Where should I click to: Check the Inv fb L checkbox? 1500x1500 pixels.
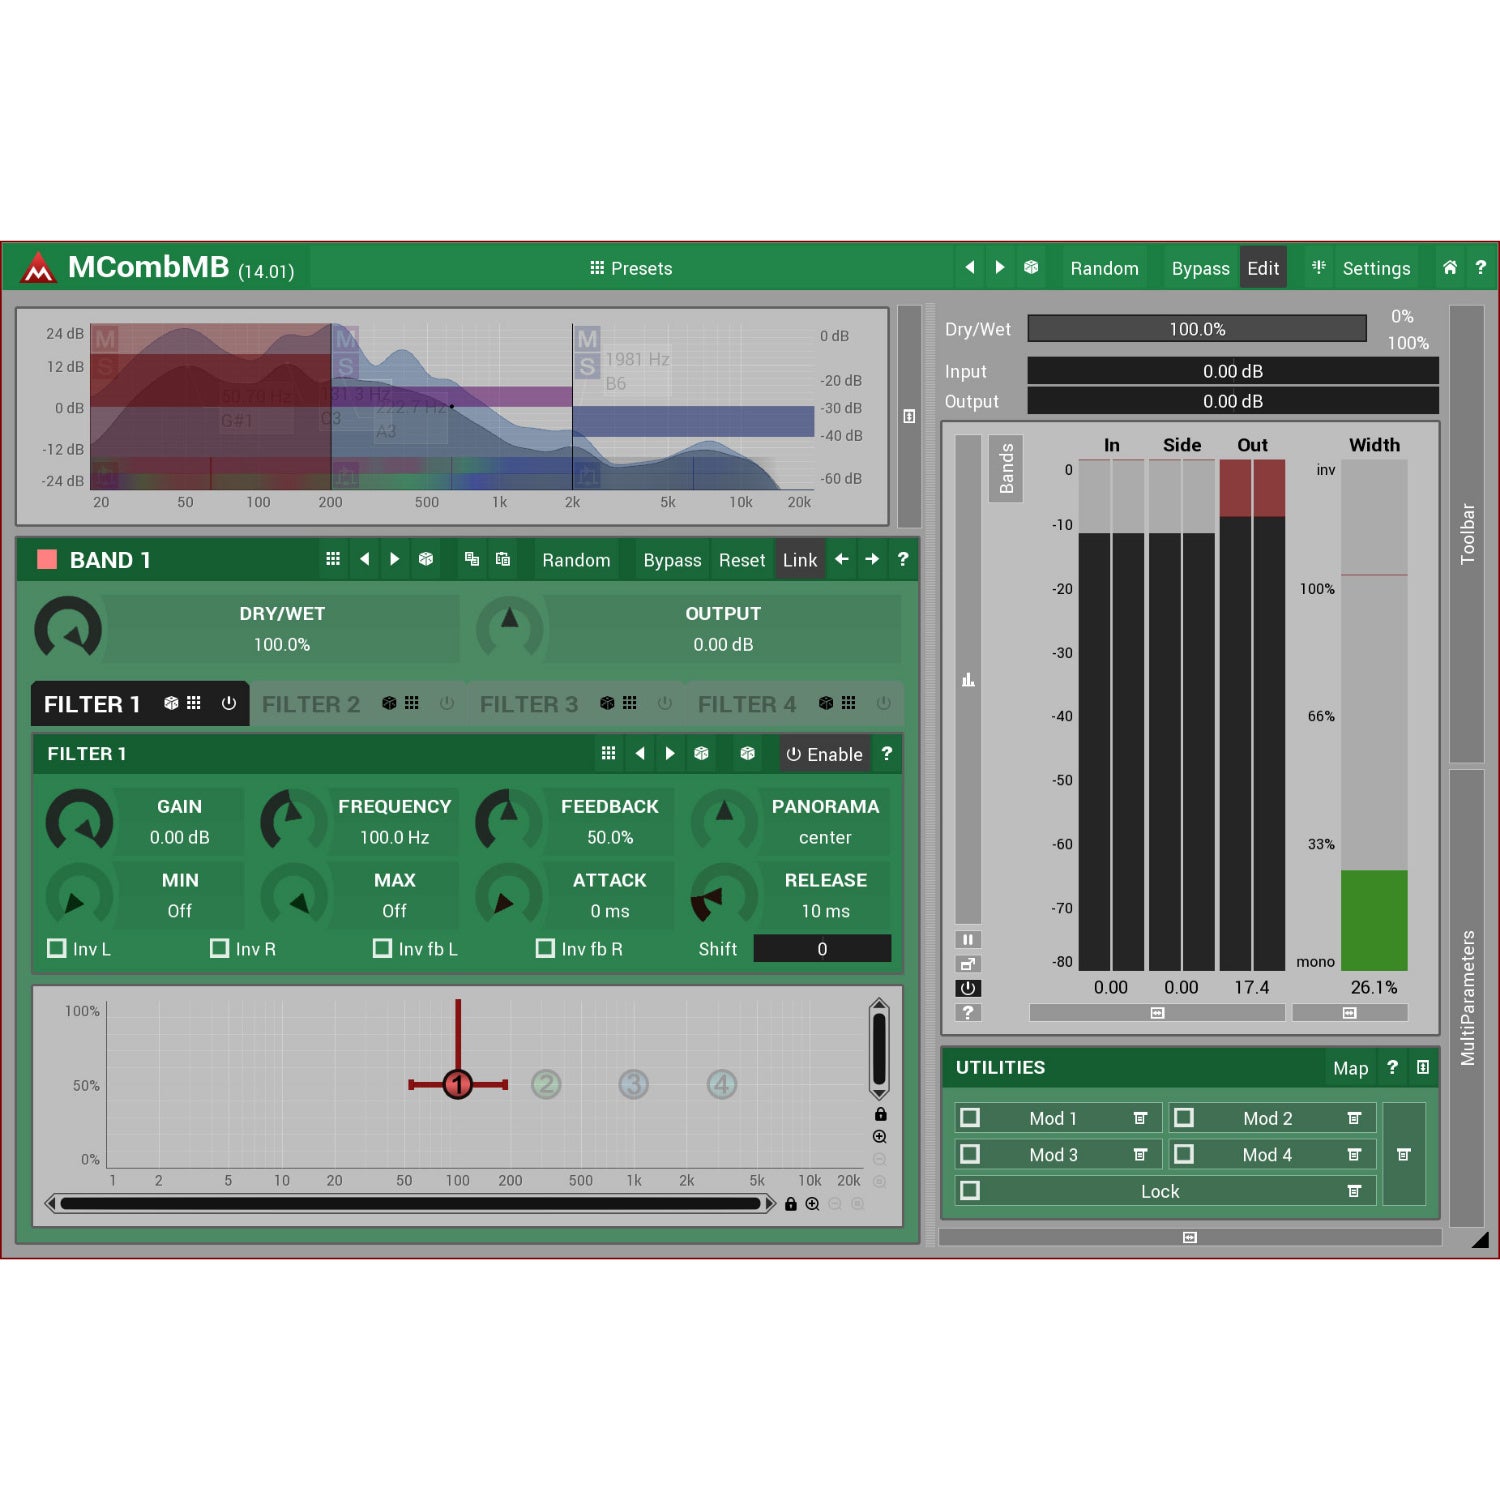[x=383, y=948]
